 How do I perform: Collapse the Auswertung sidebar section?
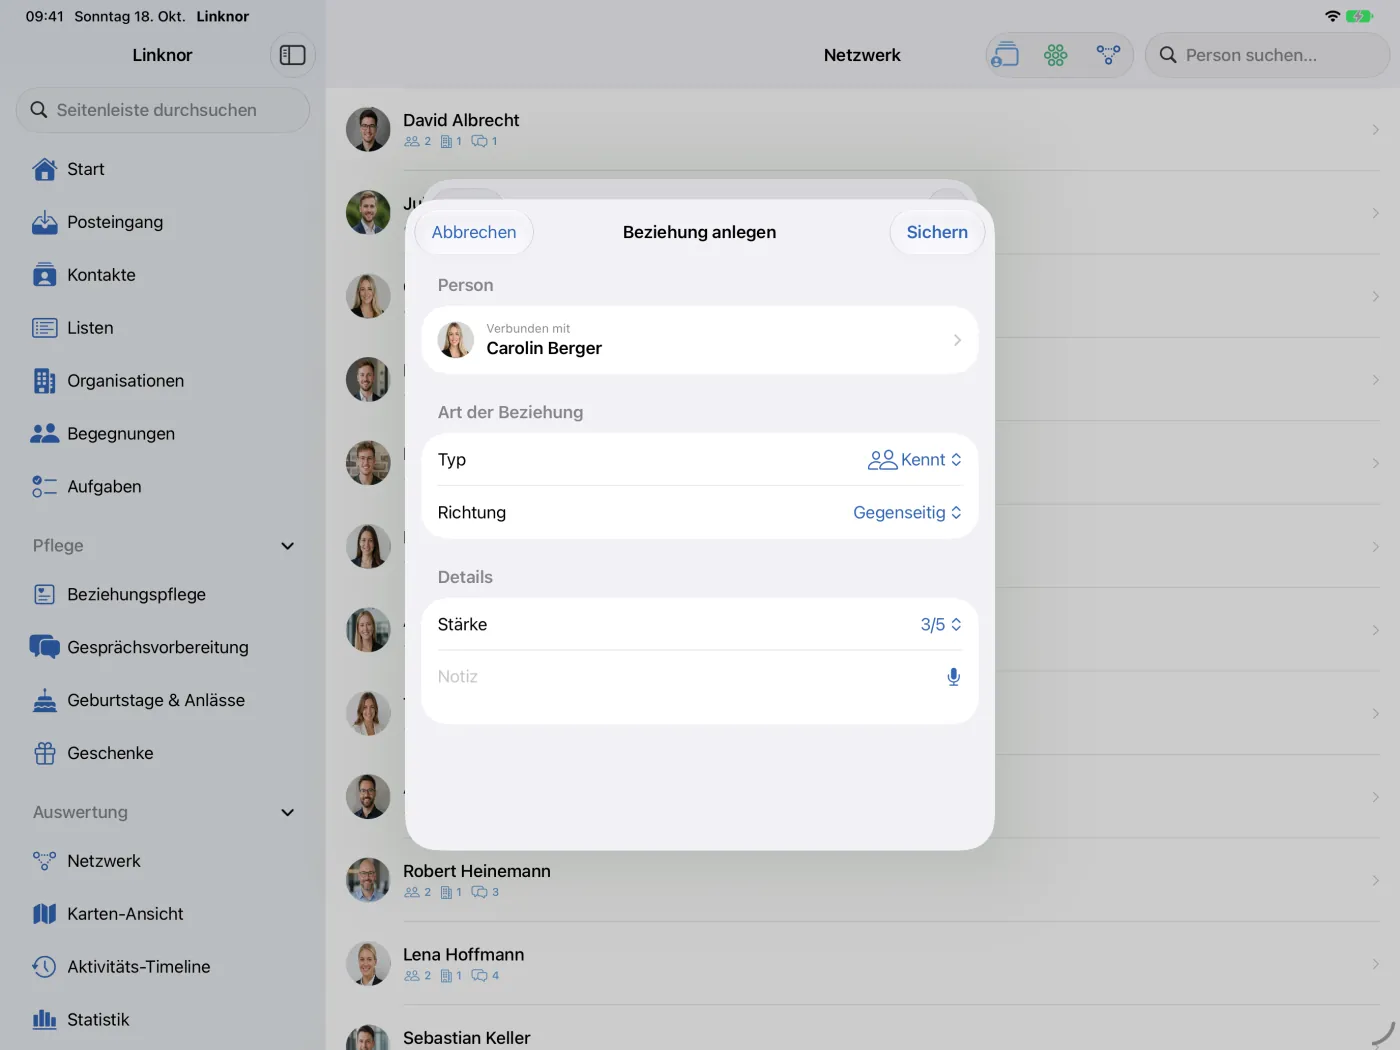[x=288, y=813]
